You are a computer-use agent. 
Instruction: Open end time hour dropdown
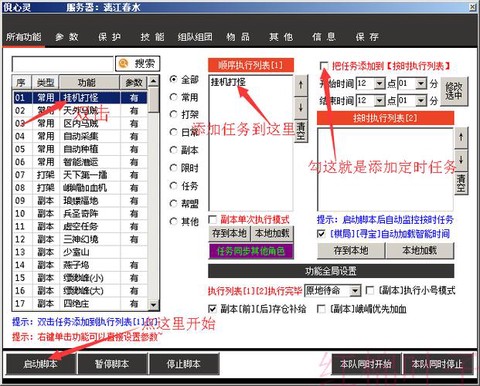(x=379, y=100)
